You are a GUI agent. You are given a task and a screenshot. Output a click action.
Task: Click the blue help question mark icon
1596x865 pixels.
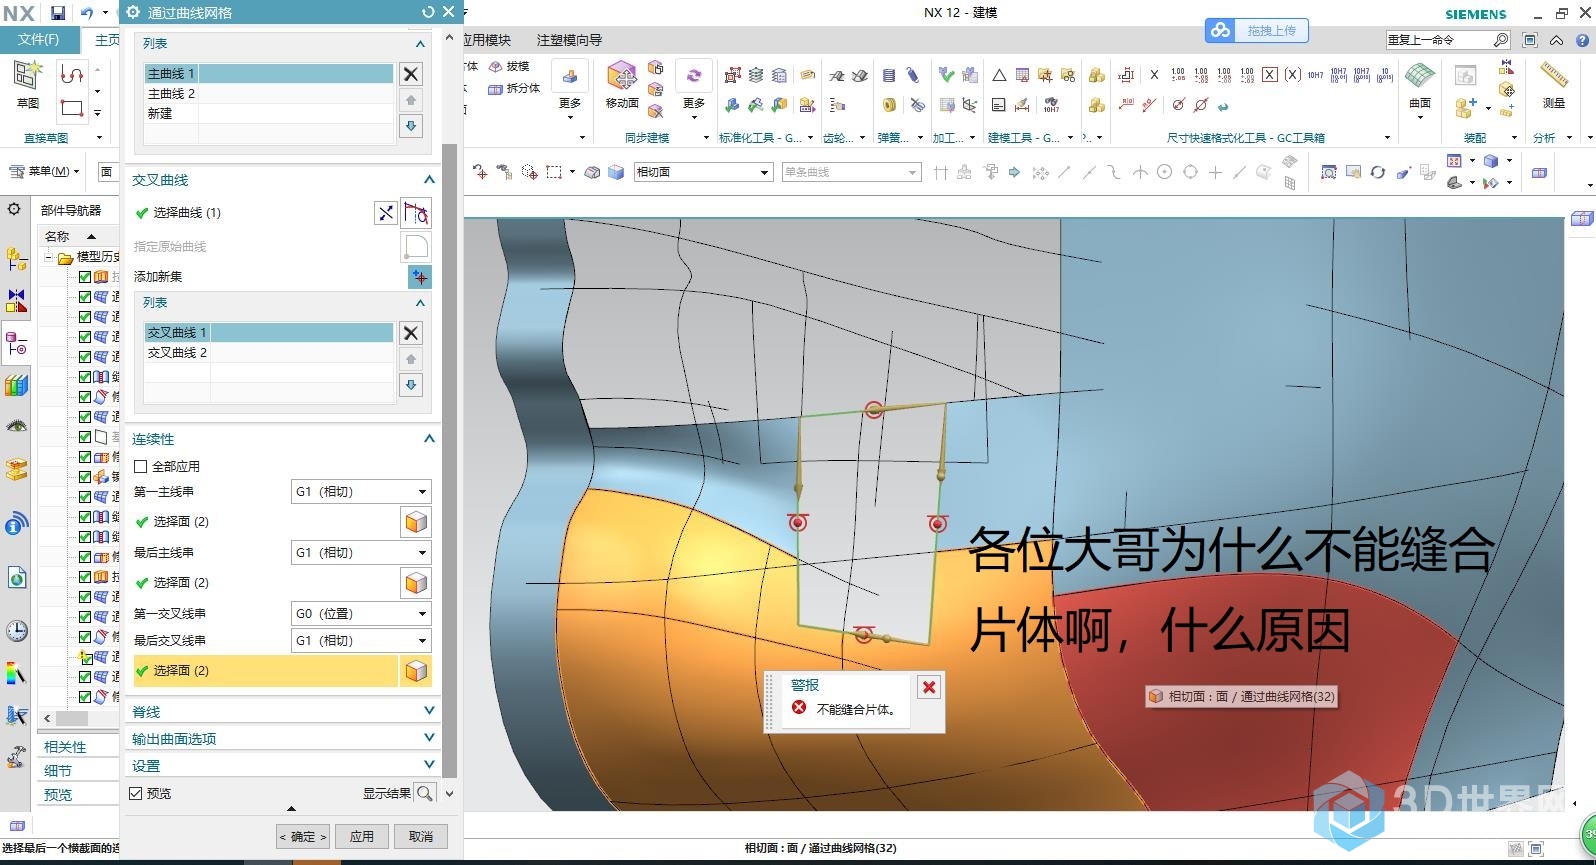[1582, 40]
